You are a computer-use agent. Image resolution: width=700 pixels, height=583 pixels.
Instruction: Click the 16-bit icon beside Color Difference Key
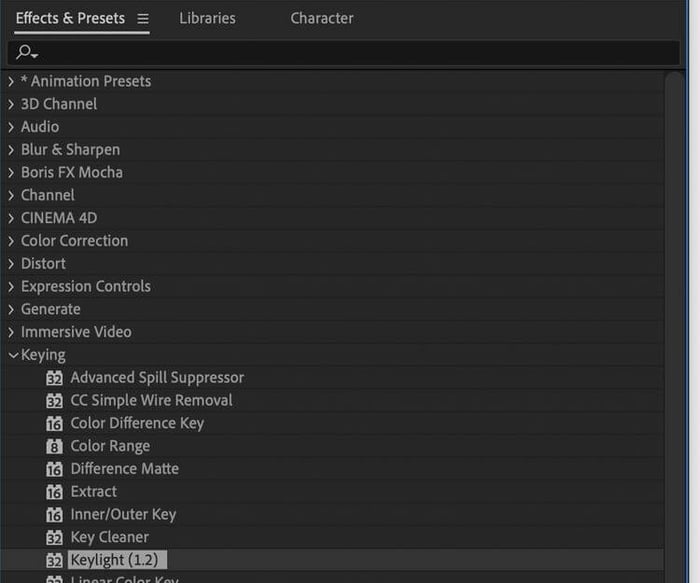click(54, 424)
